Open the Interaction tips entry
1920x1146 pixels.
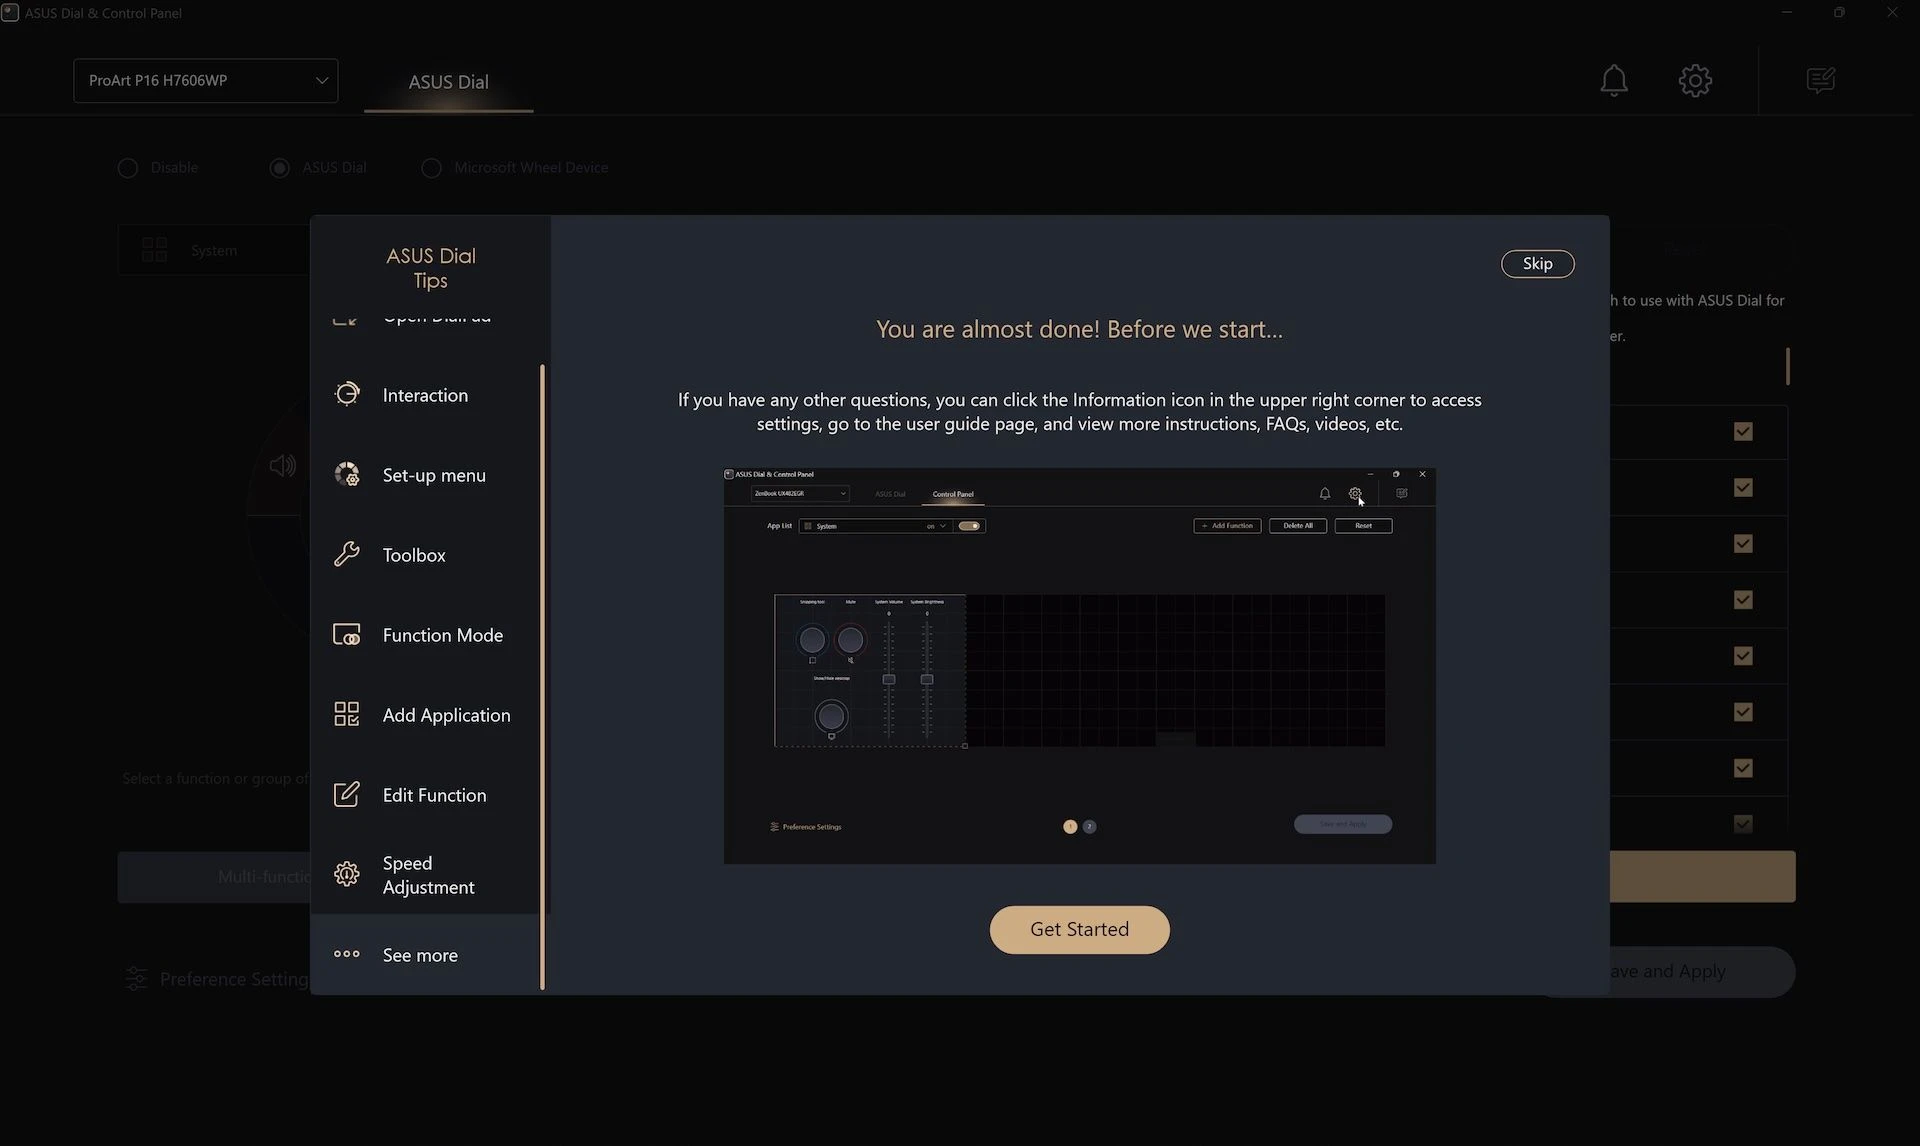(x=425, y=394)
